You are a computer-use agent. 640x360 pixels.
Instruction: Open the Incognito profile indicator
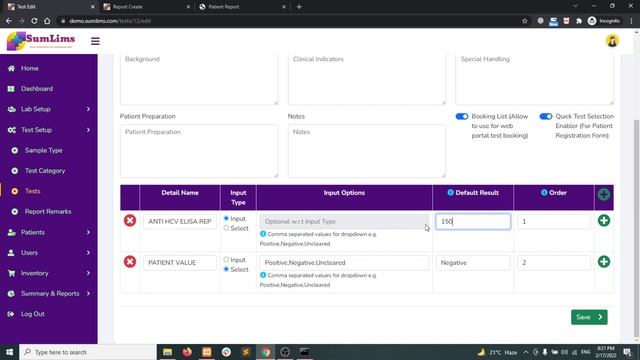click(604, 21)
